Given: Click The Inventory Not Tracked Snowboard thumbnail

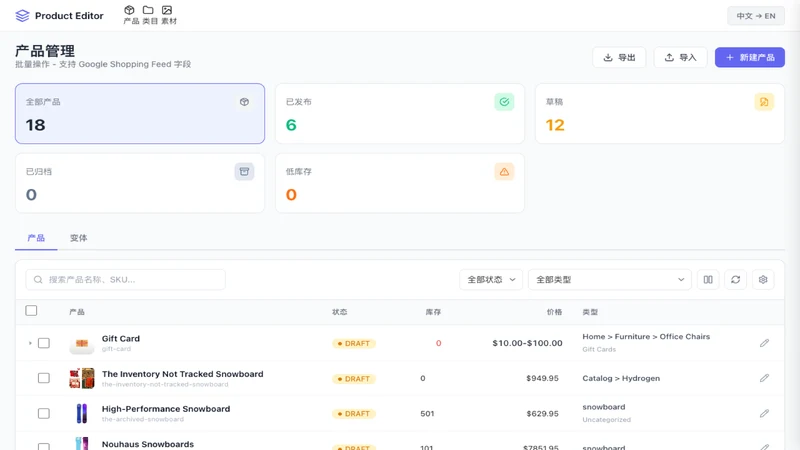Looking at the screenshot, I should click(x=82, y=379).
